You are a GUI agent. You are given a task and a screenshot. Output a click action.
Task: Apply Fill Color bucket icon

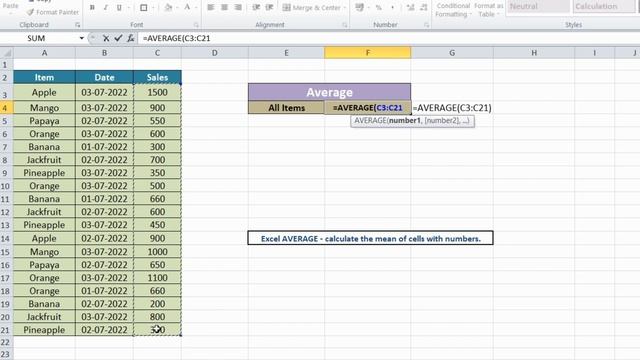click(x=168, y=7)
